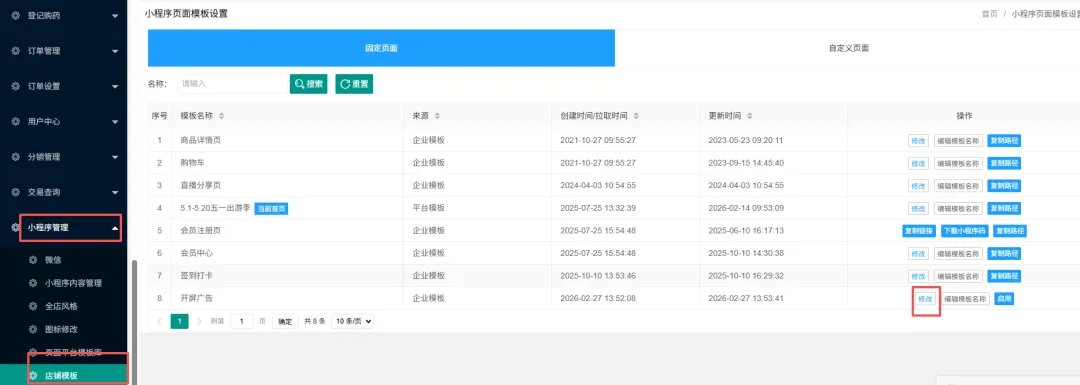The width and height of the screenshot is (1080, 385).
Task: Collapse the 小程序管理 menu arrow
Action: click(x=115, y=227)
